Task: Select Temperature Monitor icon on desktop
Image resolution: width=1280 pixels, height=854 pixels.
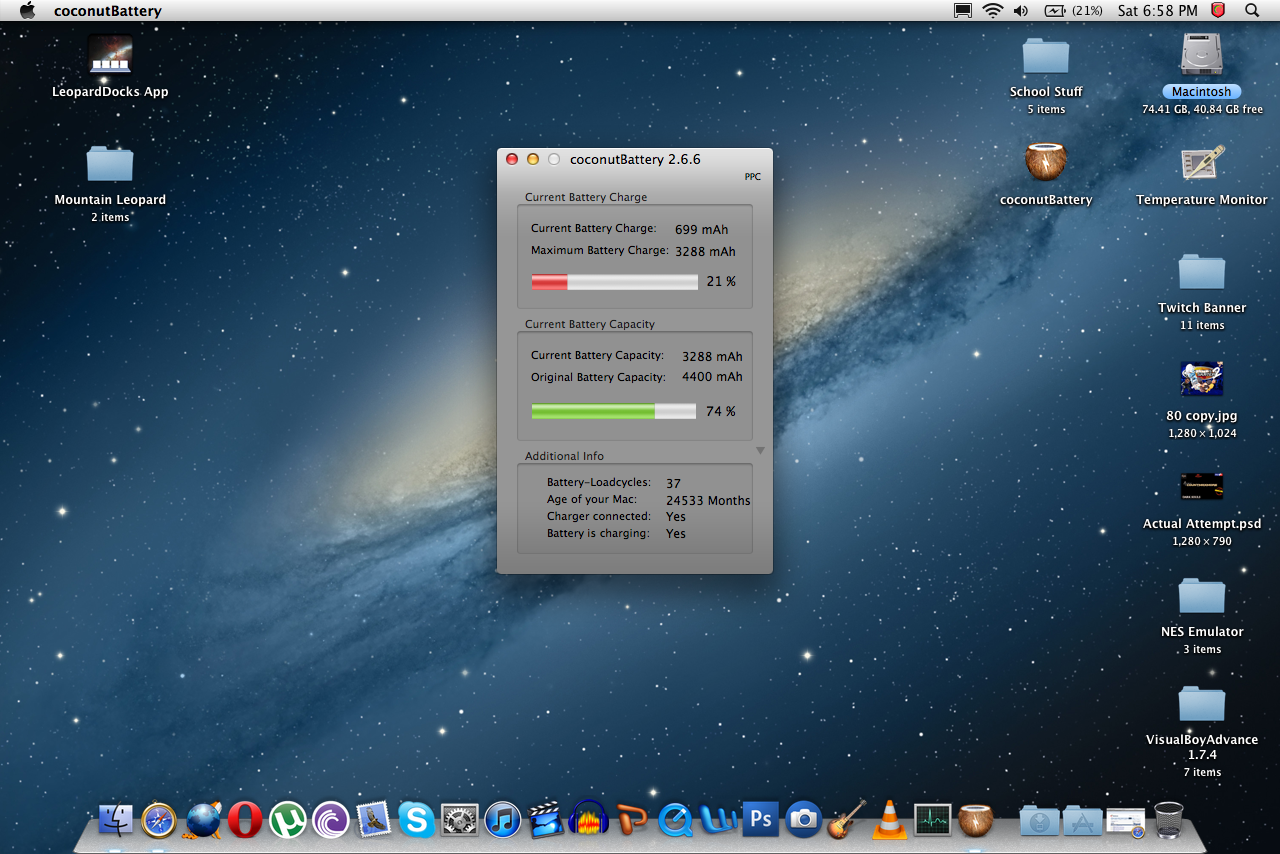Action: [x=1202, y=163]
